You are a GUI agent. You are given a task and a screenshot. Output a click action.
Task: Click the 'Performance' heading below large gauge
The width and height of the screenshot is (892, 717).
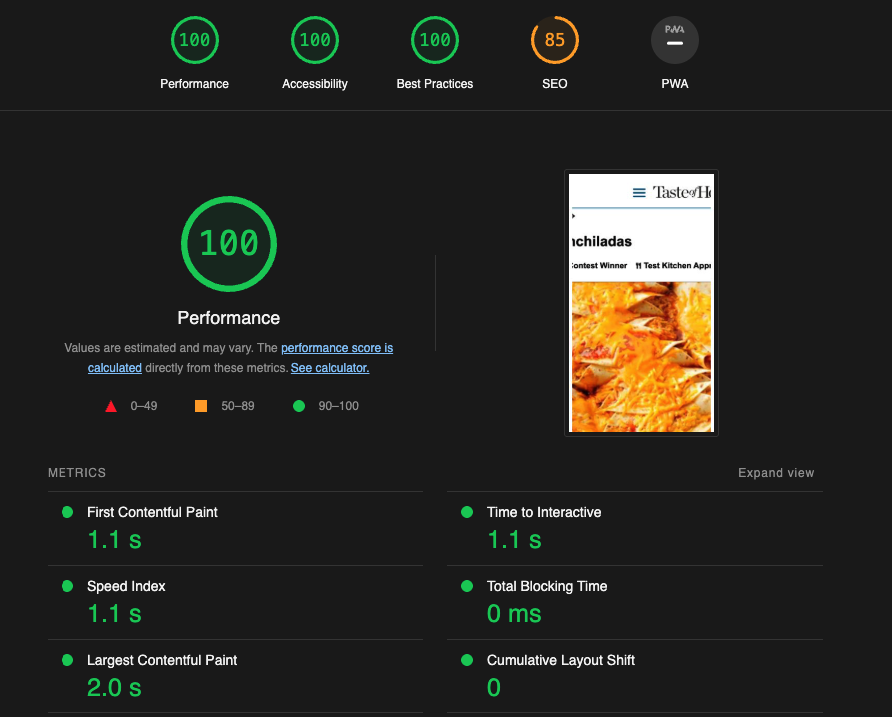click(x=229, y=318)
